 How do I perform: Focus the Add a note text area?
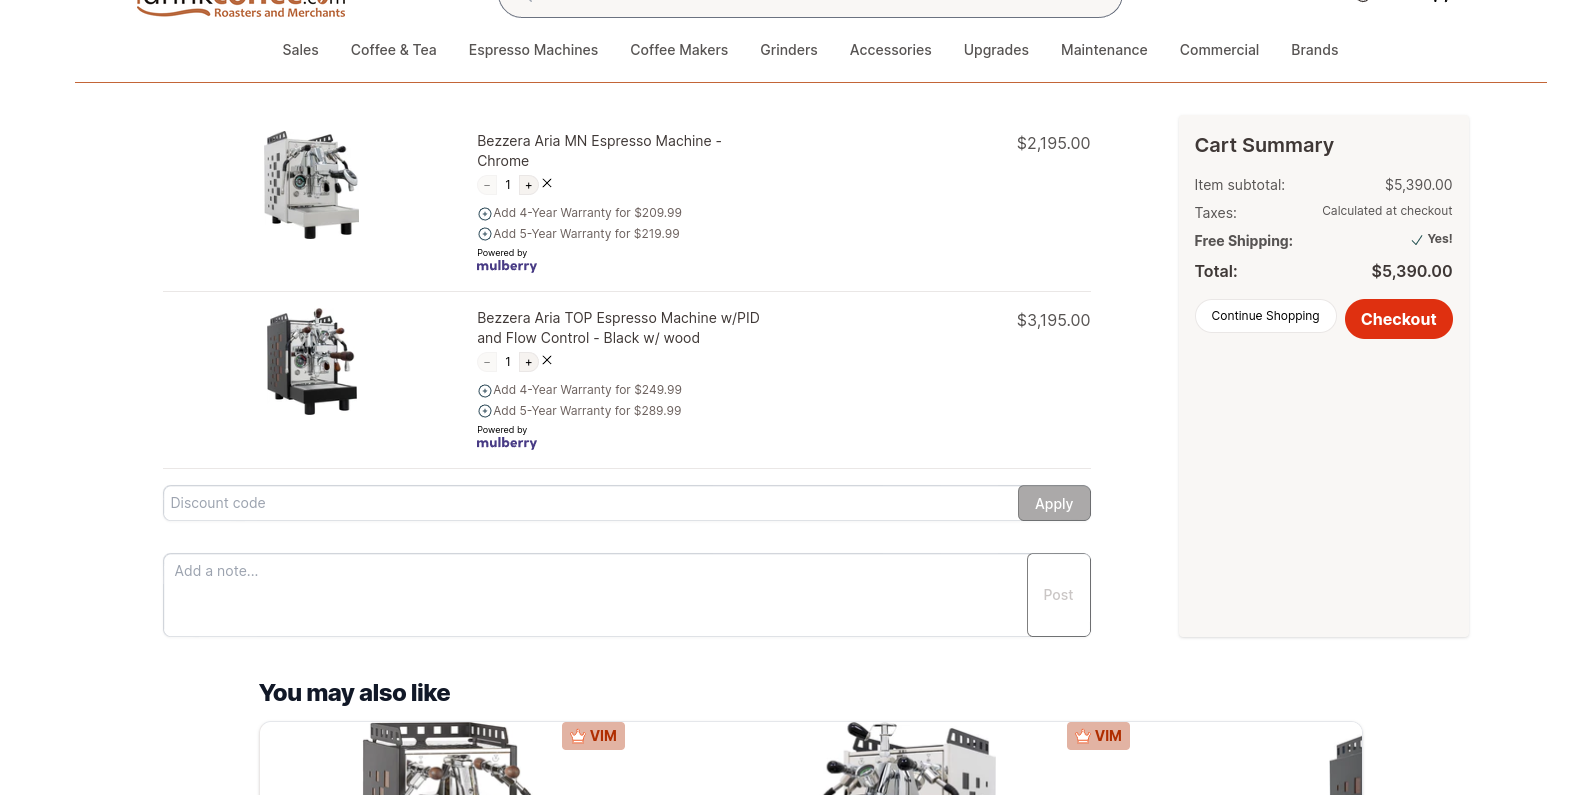pos(595,595)
